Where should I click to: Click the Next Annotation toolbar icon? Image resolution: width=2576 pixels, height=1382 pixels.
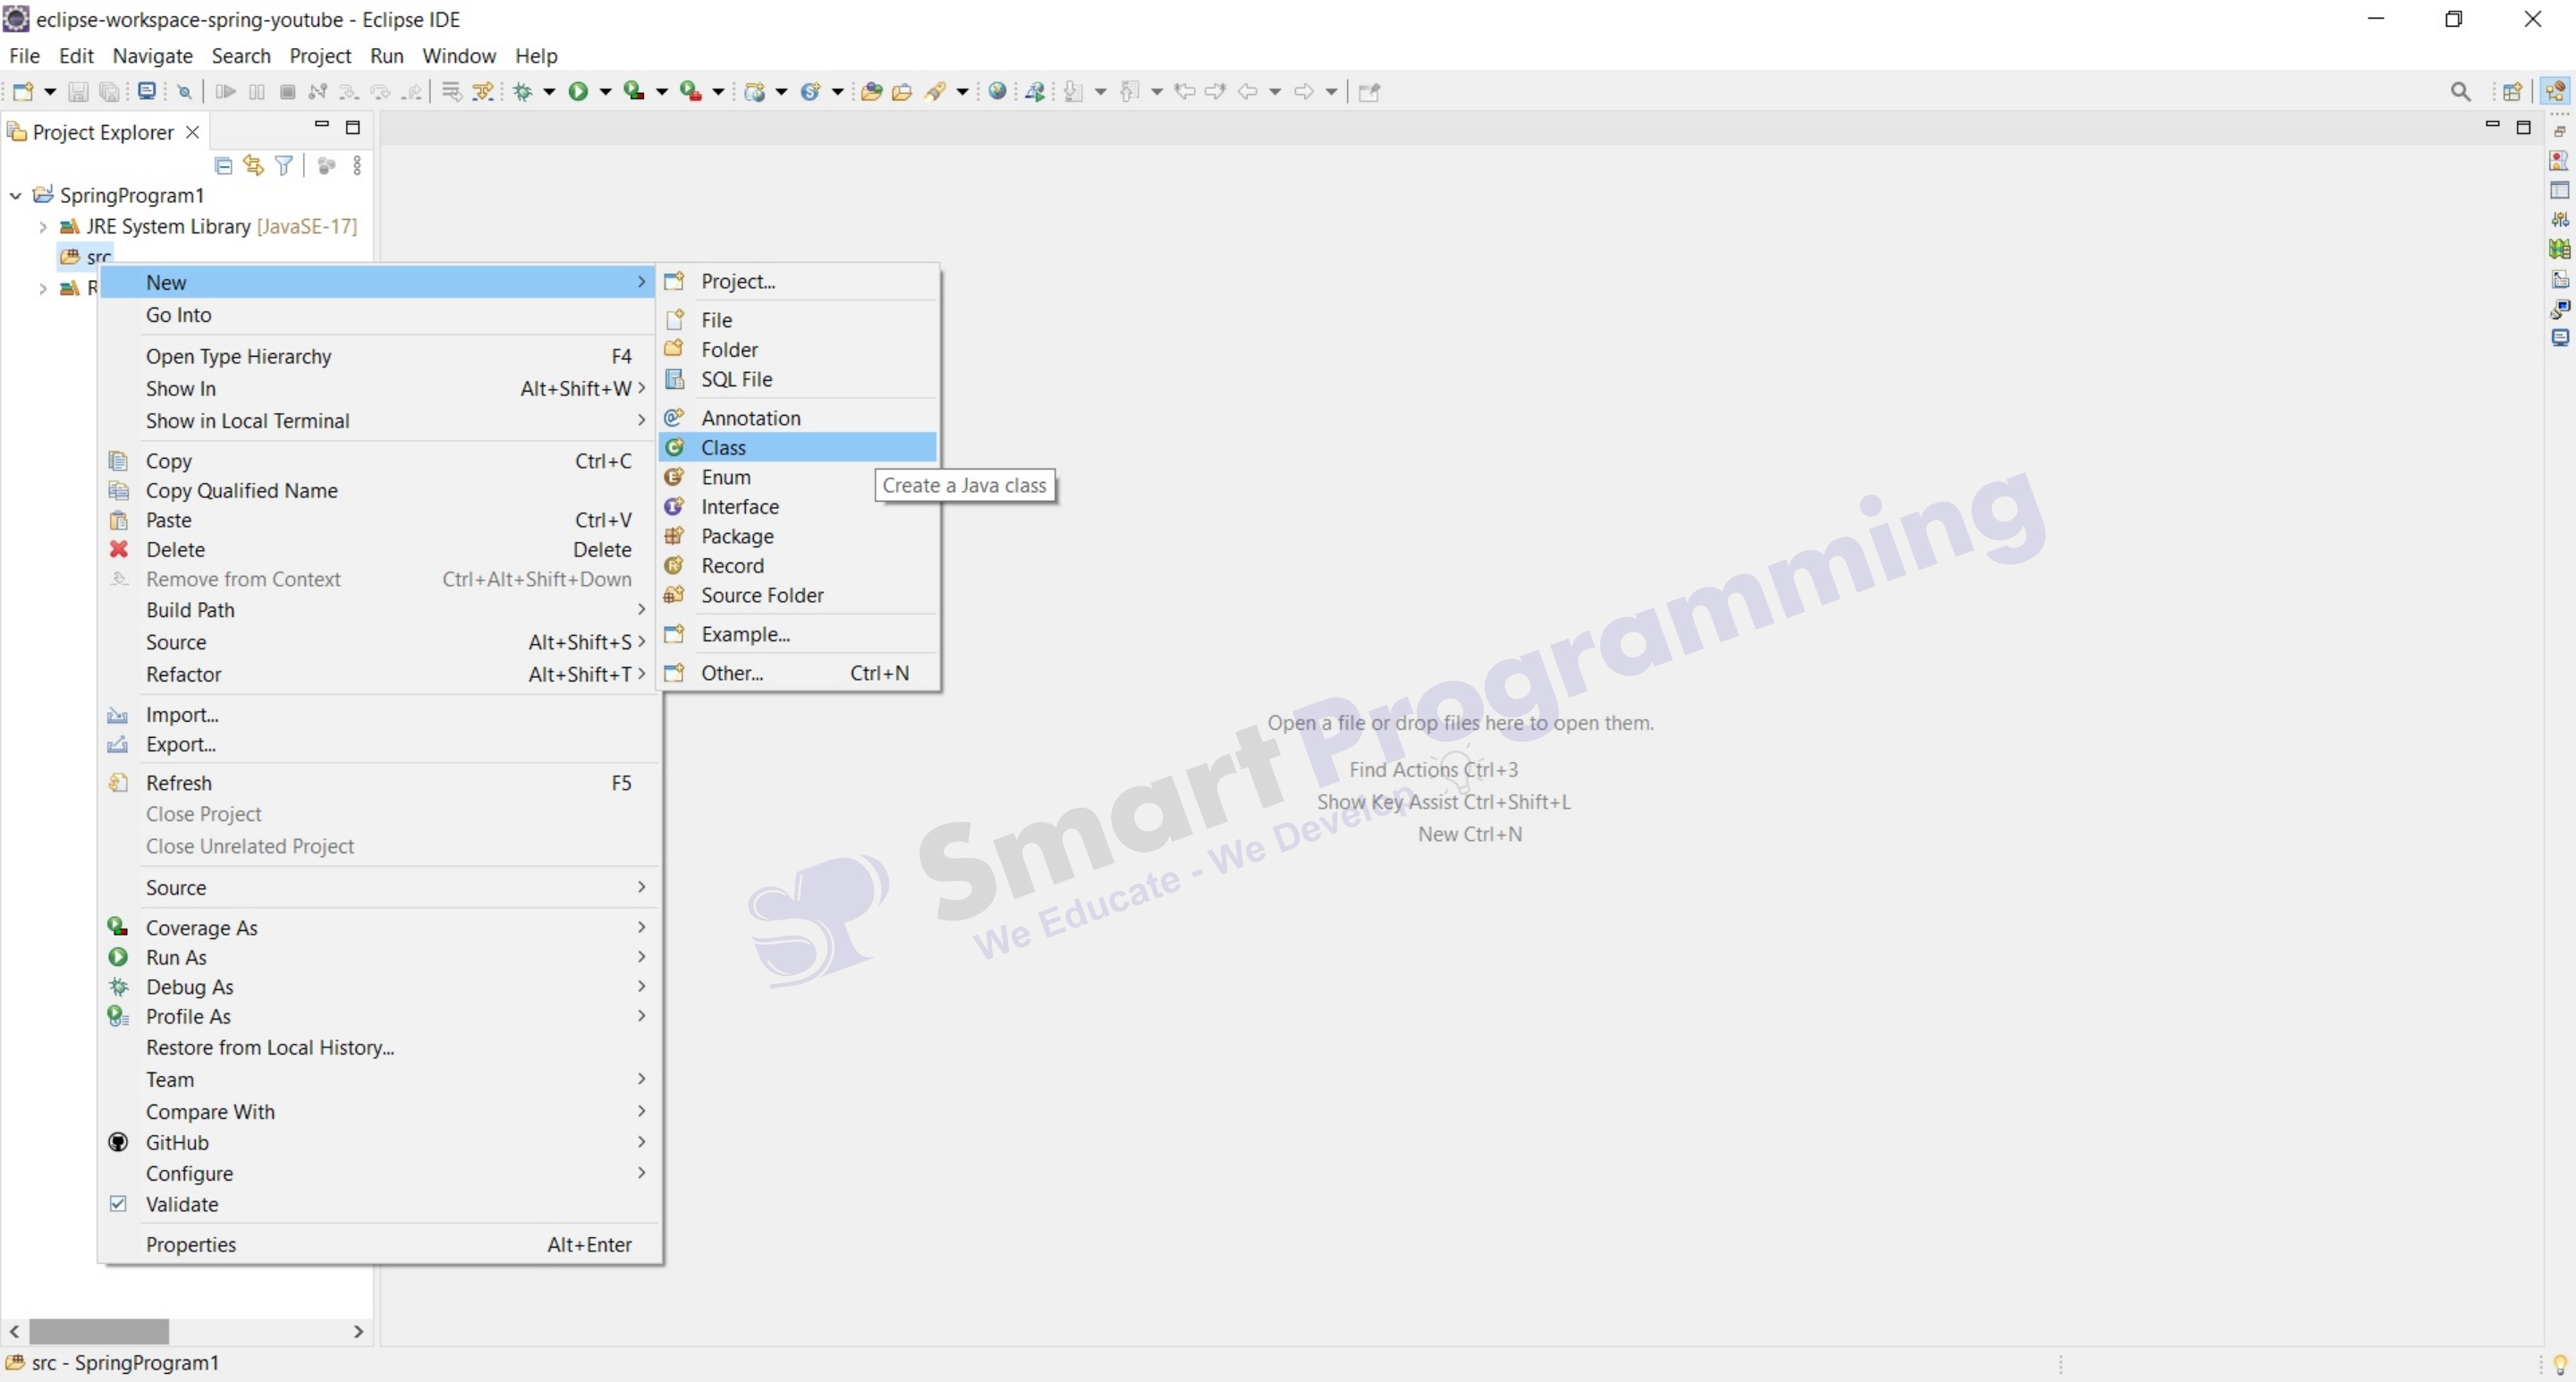[1073, 92]
